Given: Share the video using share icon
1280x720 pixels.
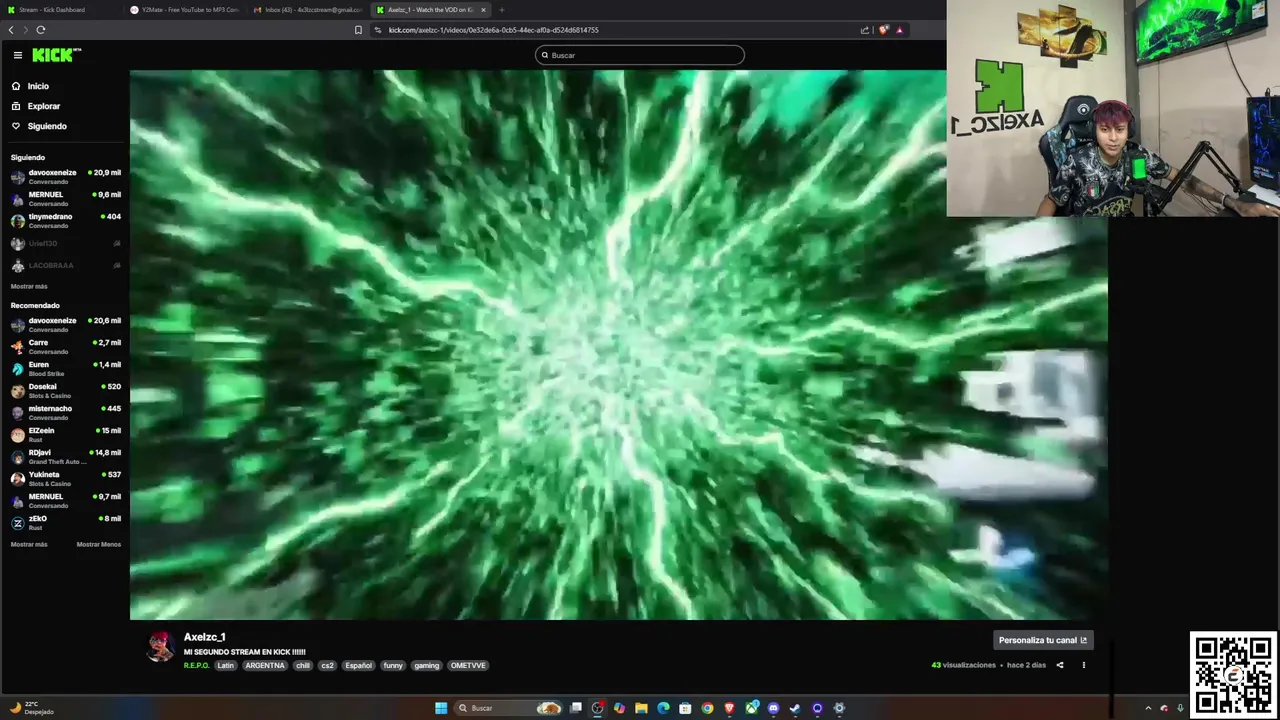Looking at the screenshot, I should pyautogui.click(x=1060, y=665).
